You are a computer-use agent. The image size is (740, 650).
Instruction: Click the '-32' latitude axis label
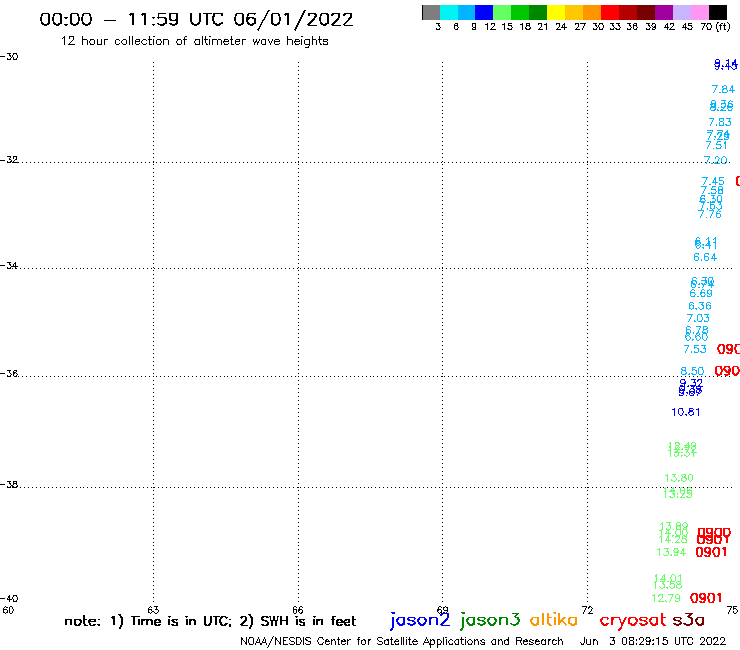pos(9,160)
